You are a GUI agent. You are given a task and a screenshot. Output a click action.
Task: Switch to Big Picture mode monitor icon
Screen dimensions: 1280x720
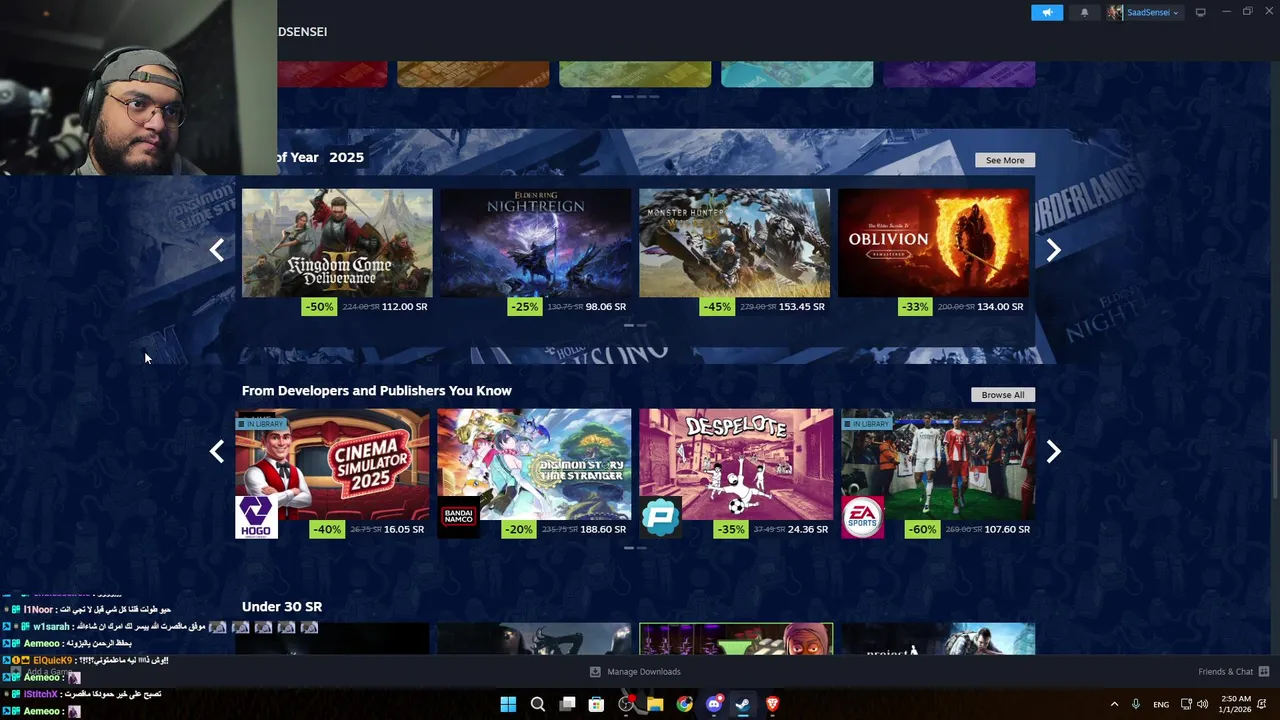(1200, 13)
